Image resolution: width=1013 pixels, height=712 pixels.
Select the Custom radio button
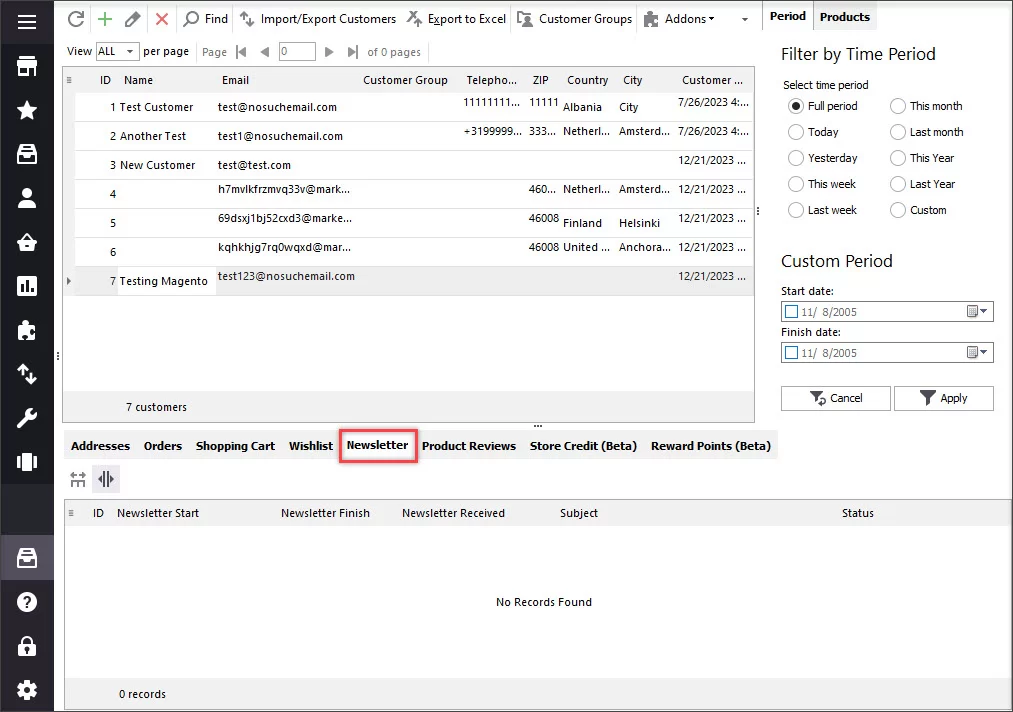click(898, 210)
